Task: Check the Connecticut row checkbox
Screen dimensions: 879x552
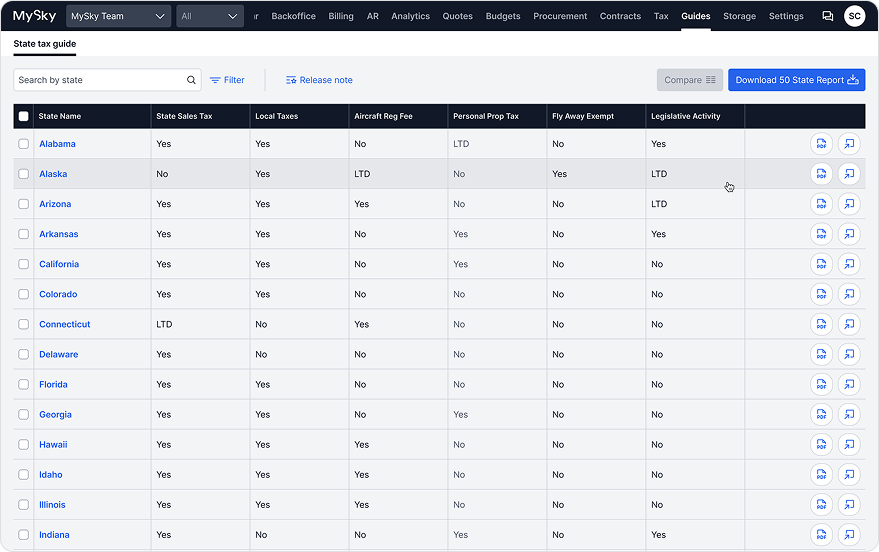Action: (x=24, y=324)
